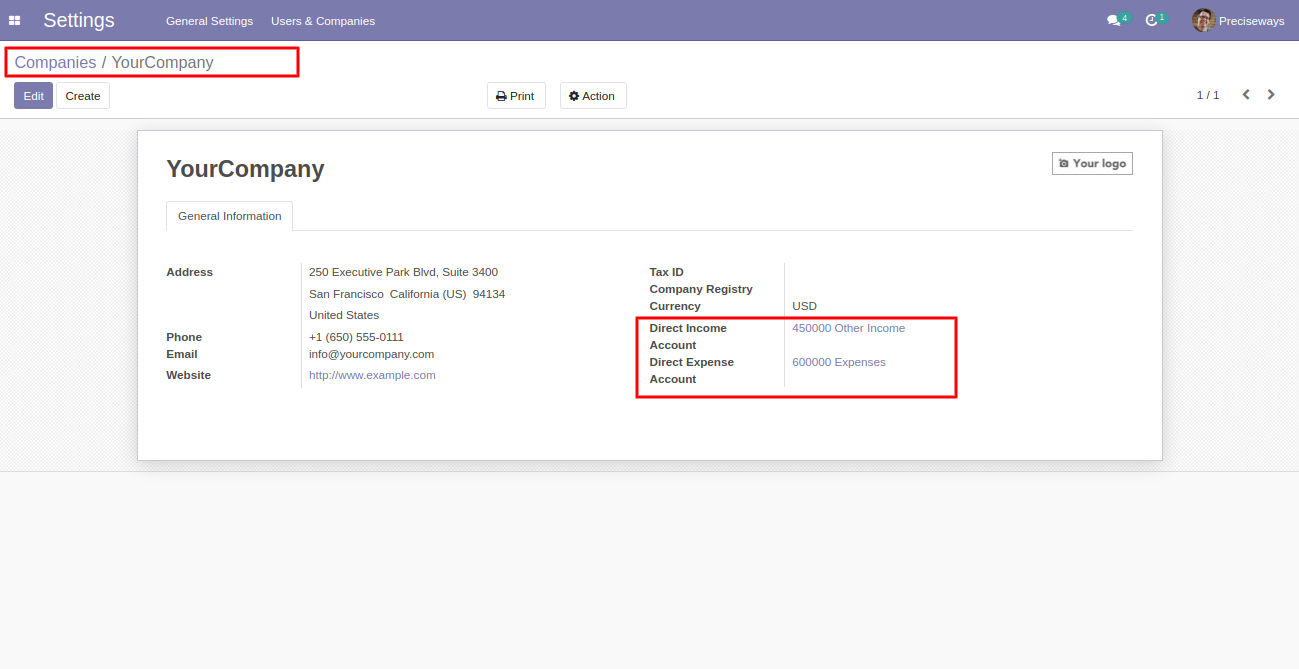Click the Create button
This screenshot has width=1299, height=669.
coord(83,96)
